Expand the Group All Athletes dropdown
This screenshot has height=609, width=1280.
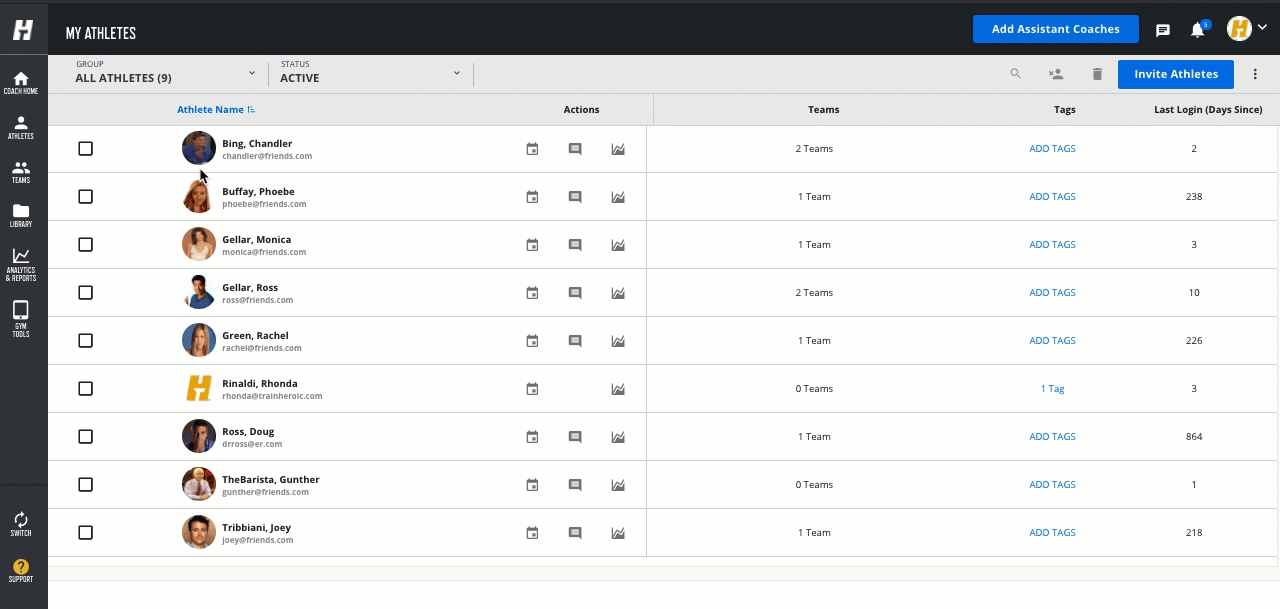tap(166, 72)
